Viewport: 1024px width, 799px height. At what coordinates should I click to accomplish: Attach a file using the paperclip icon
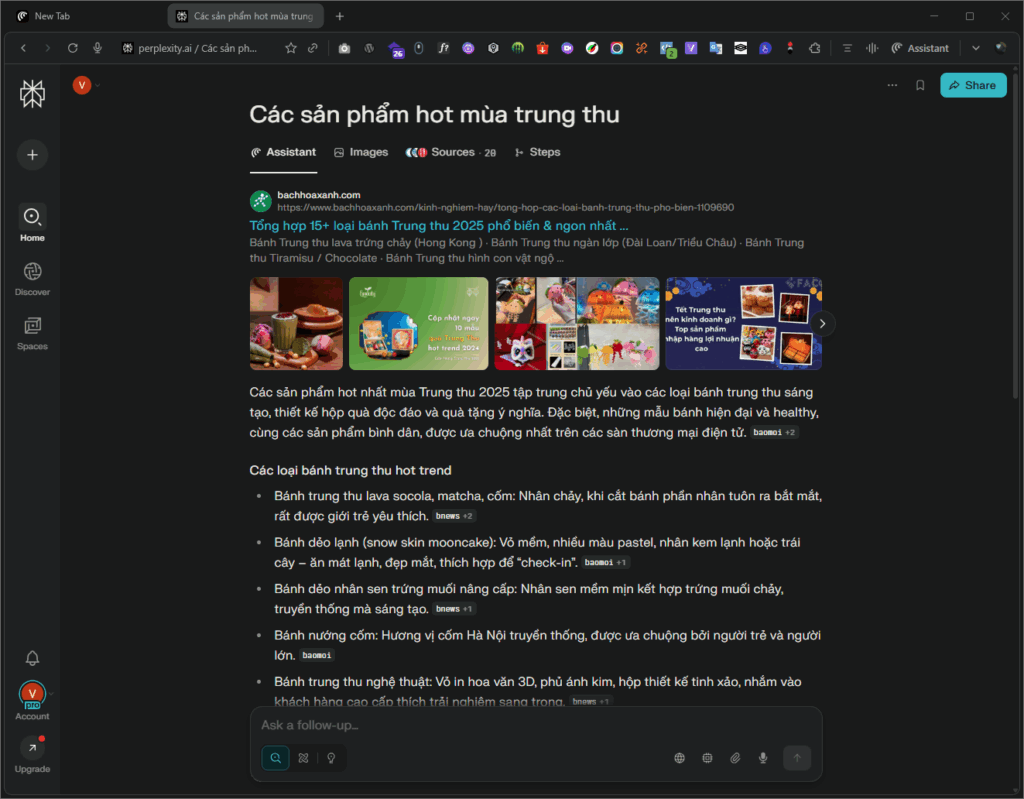(x=735, y=758)
